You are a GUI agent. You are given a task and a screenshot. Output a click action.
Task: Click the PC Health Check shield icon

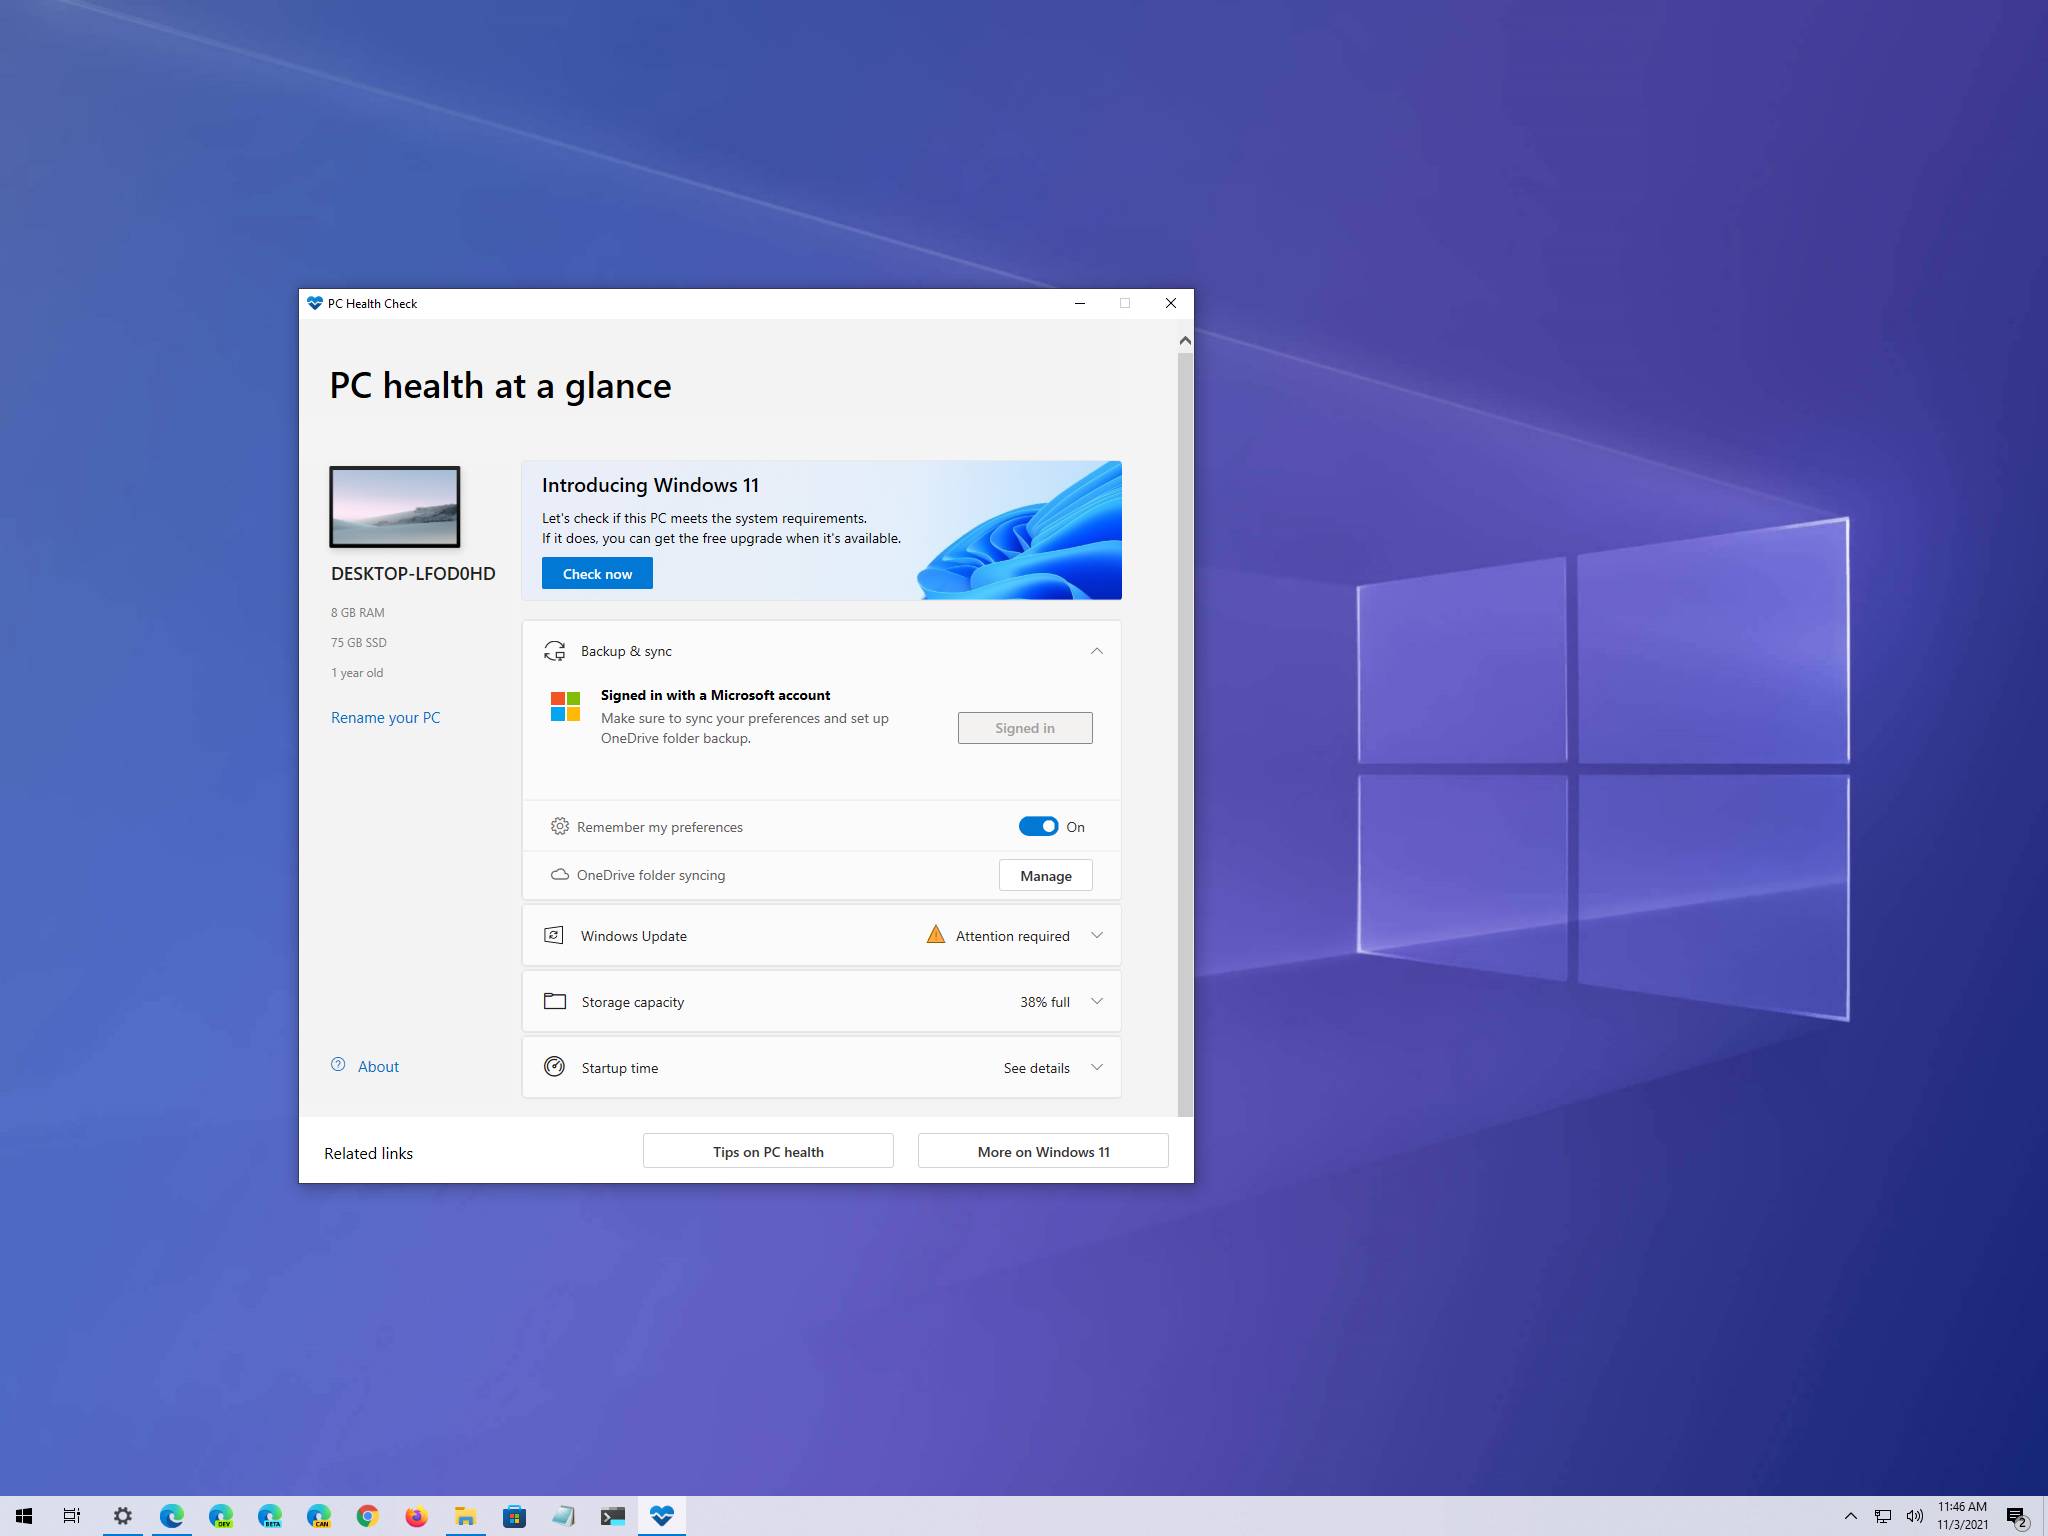point(316,302)
